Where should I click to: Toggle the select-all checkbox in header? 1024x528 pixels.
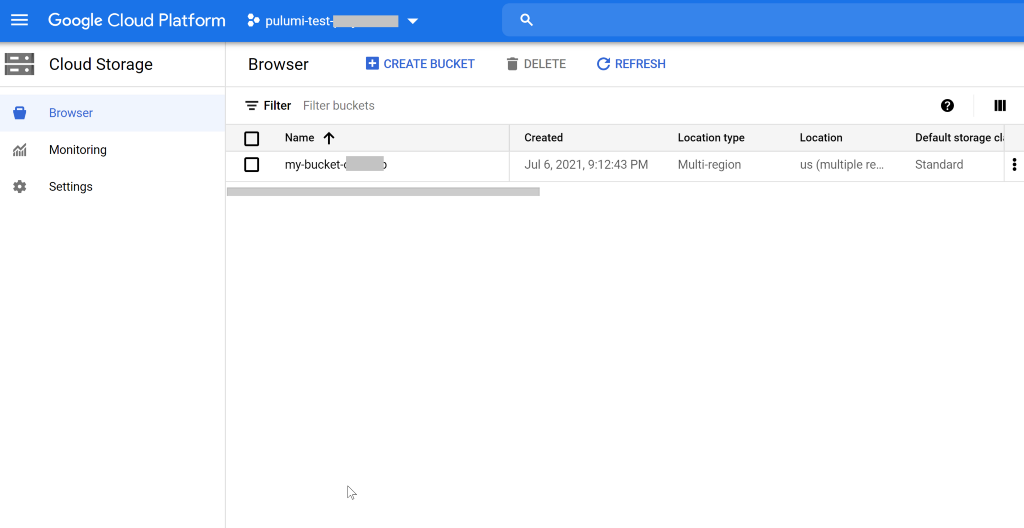click(x=251, y=139)
